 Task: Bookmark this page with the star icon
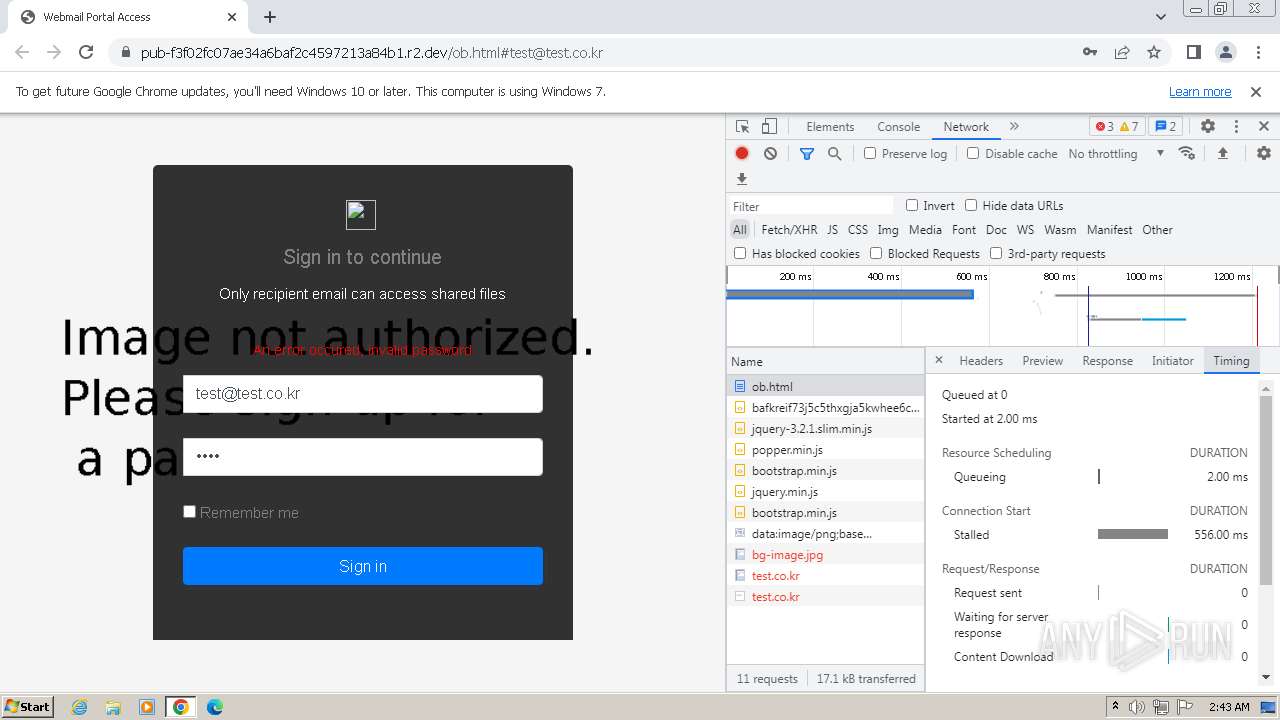(1154, 52)
